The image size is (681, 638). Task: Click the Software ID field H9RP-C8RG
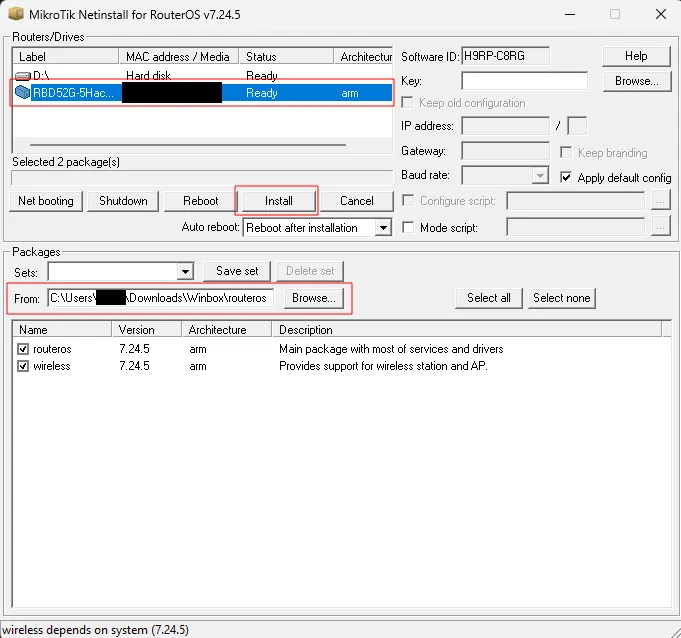pyautogui.click(x=506, y=56)
